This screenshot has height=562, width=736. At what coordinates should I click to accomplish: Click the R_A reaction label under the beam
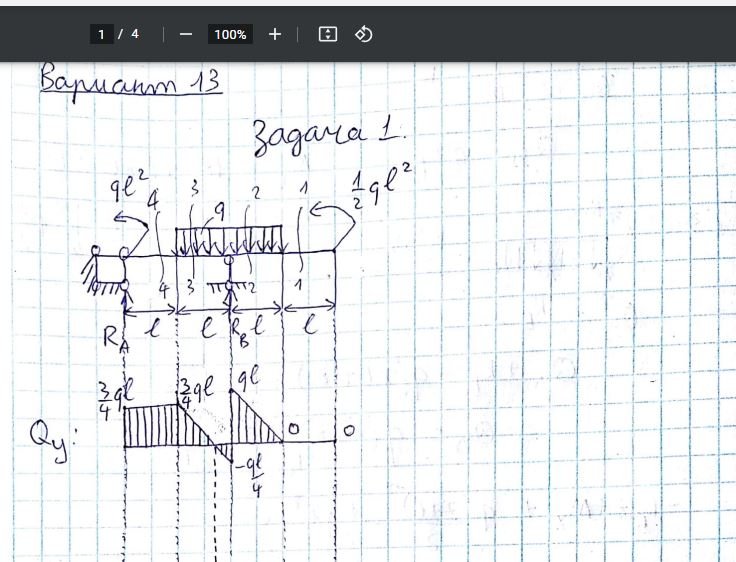click(x=112, y=339)
